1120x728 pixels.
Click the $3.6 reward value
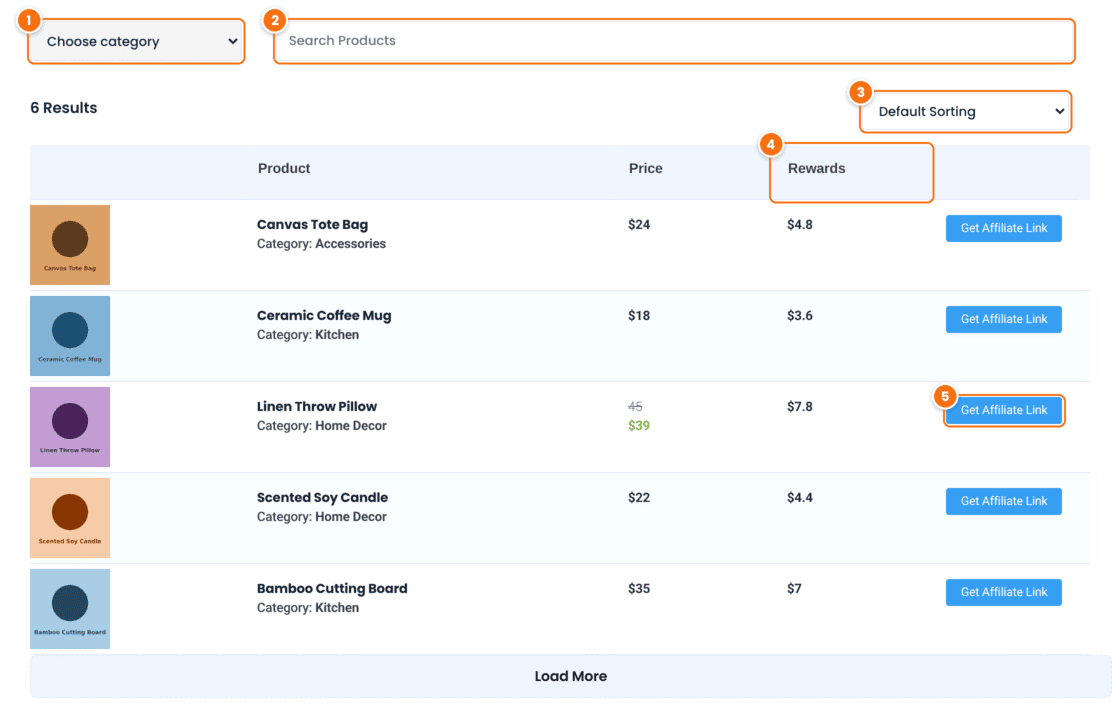800,316
